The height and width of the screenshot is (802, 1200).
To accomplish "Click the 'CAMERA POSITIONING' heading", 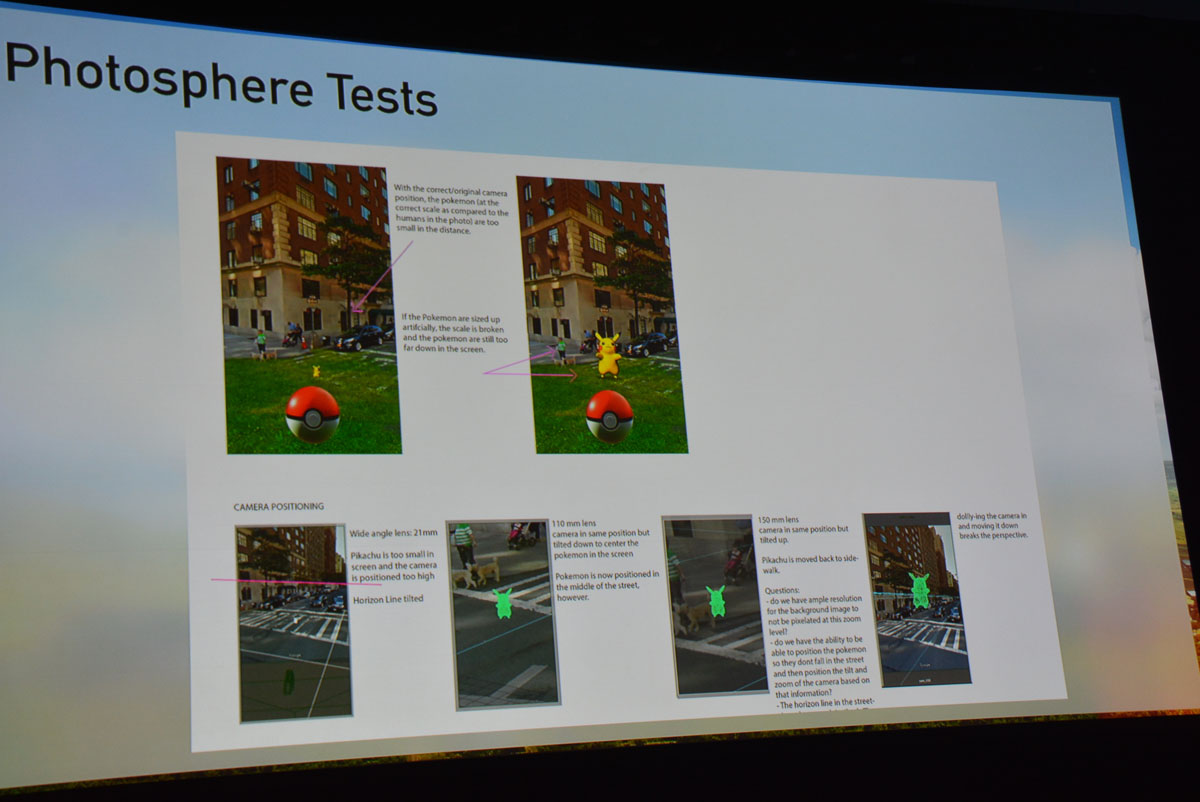I will (x=278, y=507).
